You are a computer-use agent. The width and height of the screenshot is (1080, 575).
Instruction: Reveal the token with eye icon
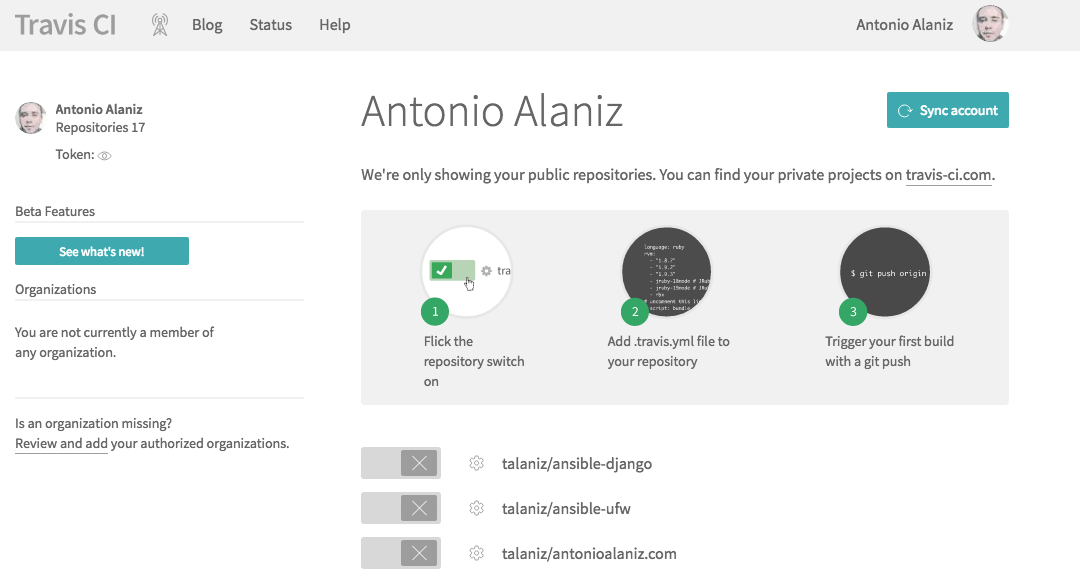pos(105,156)
